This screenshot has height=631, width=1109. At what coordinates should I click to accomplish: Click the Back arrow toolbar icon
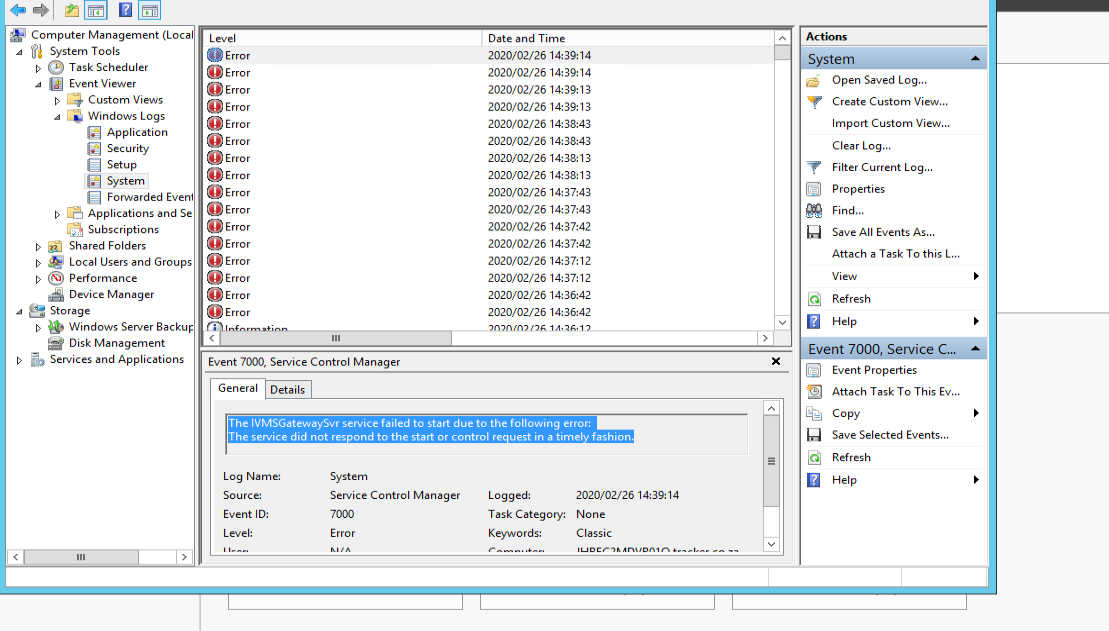coord(18,10)
